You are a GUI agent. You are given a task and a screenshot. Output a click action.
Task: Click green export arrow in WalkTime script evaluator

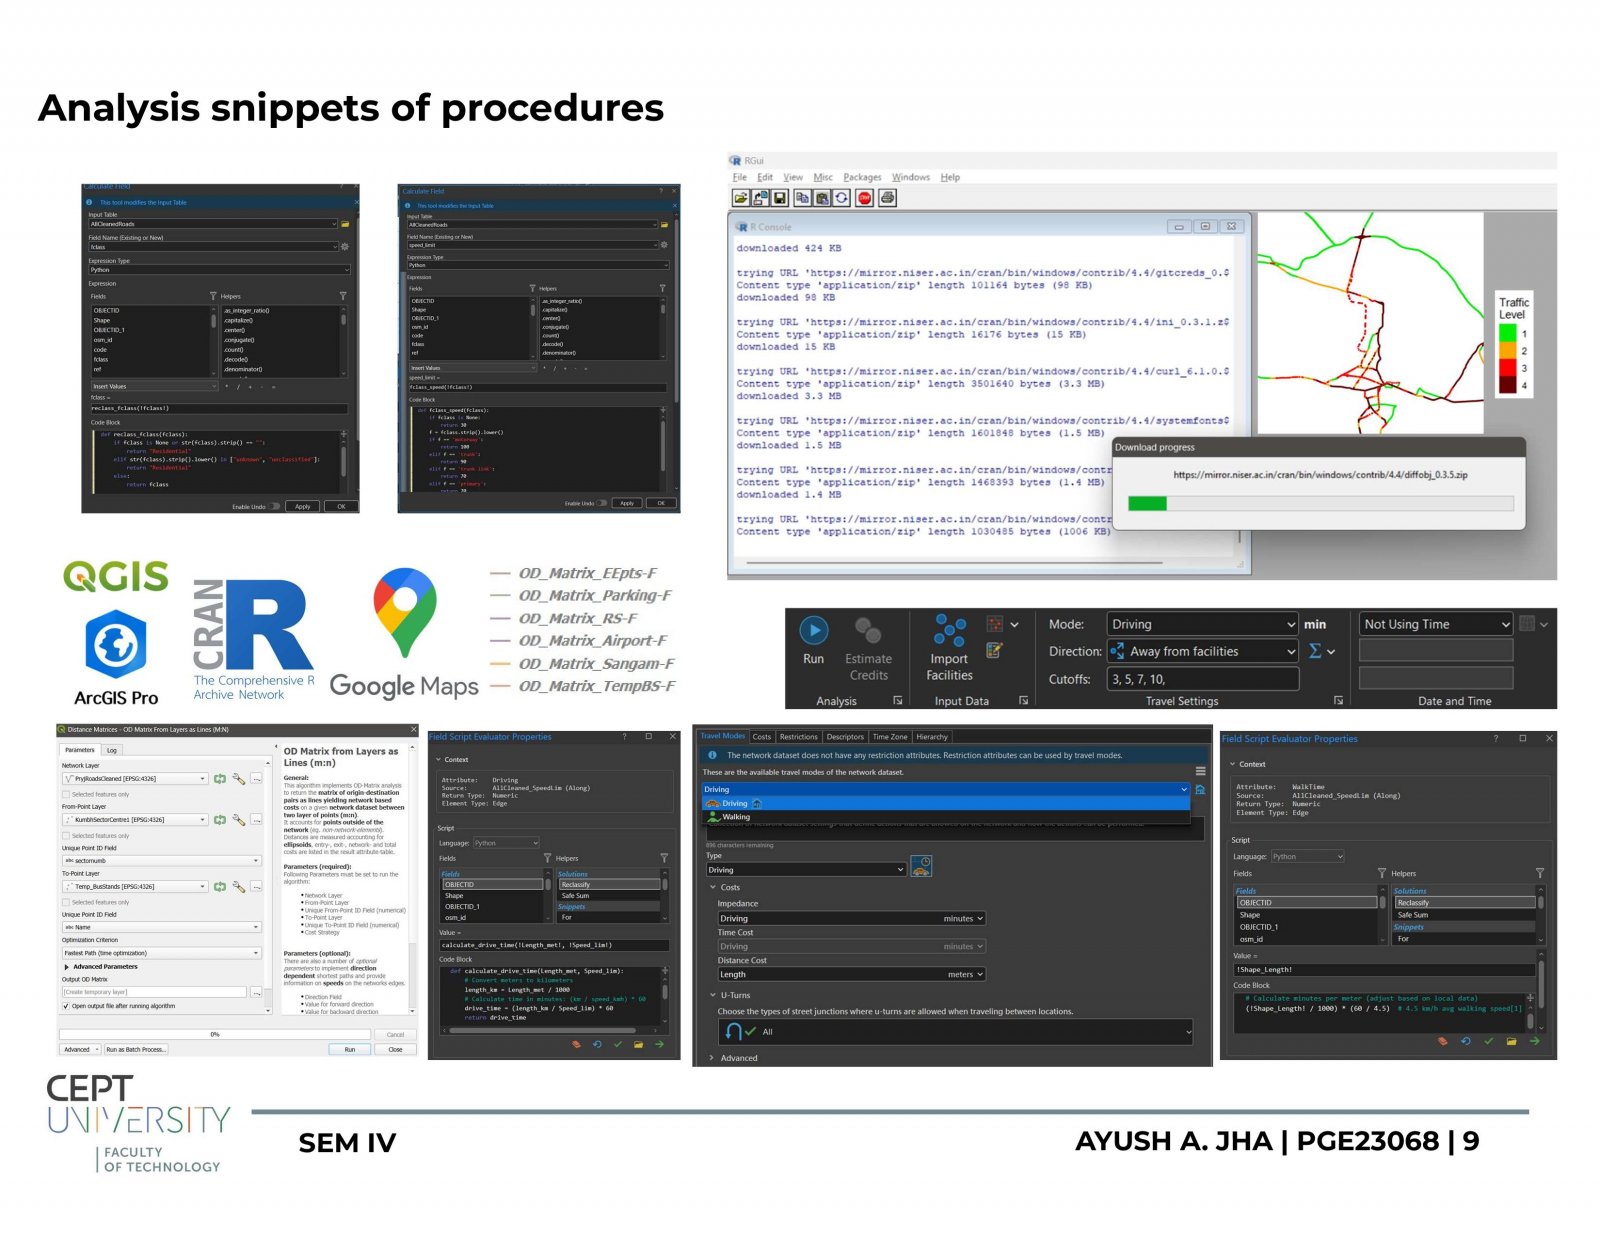point(1534,1041)
